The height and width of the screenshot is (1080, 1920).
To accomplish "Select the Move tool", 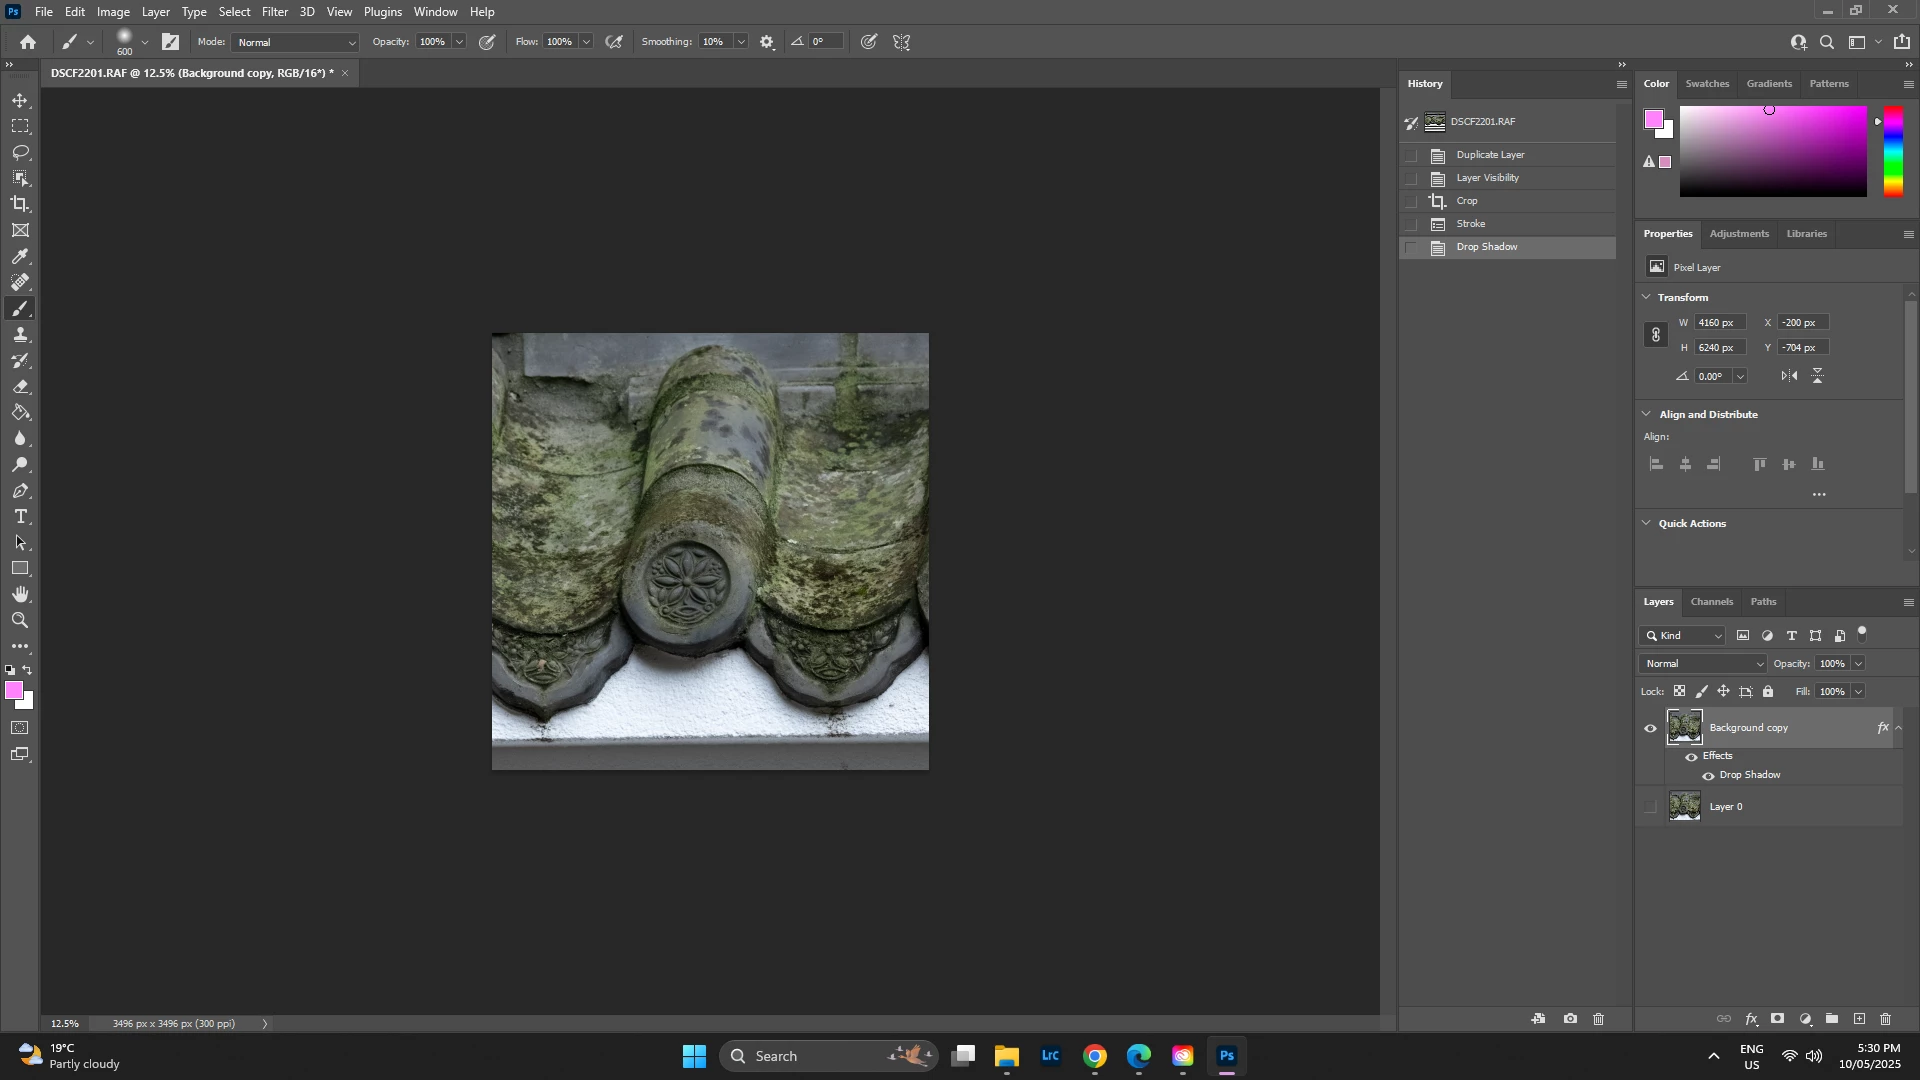I will [x=20, y=101].
